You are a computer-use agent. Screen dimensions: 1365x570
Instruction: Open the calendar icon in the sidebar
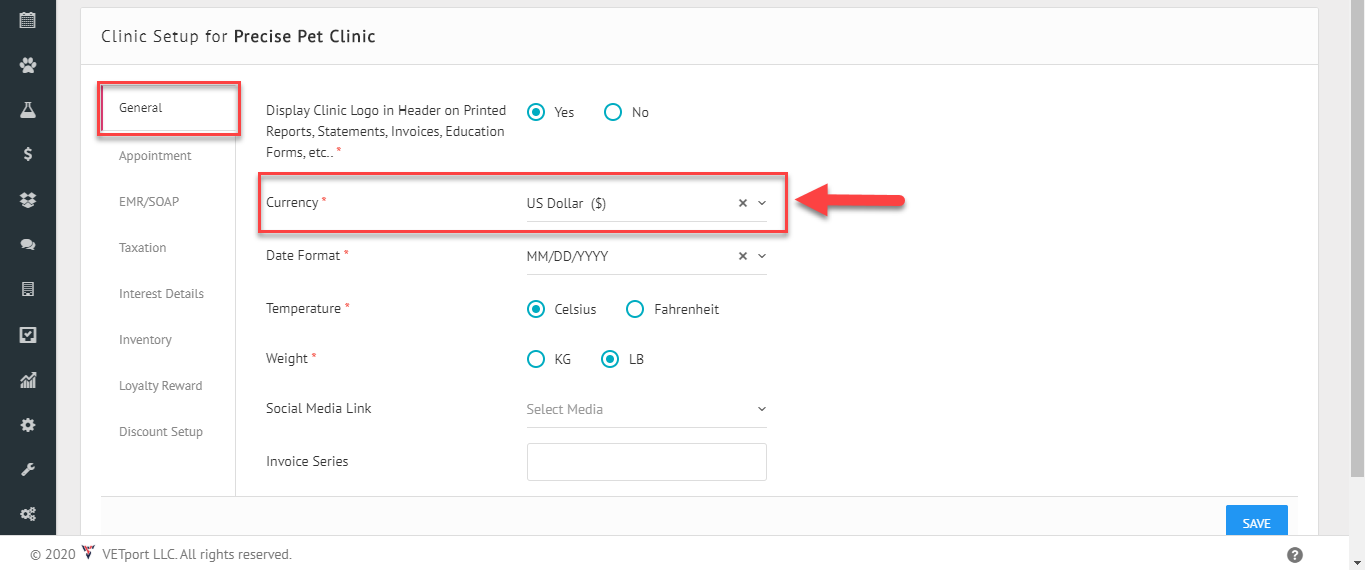click(28, 19)
